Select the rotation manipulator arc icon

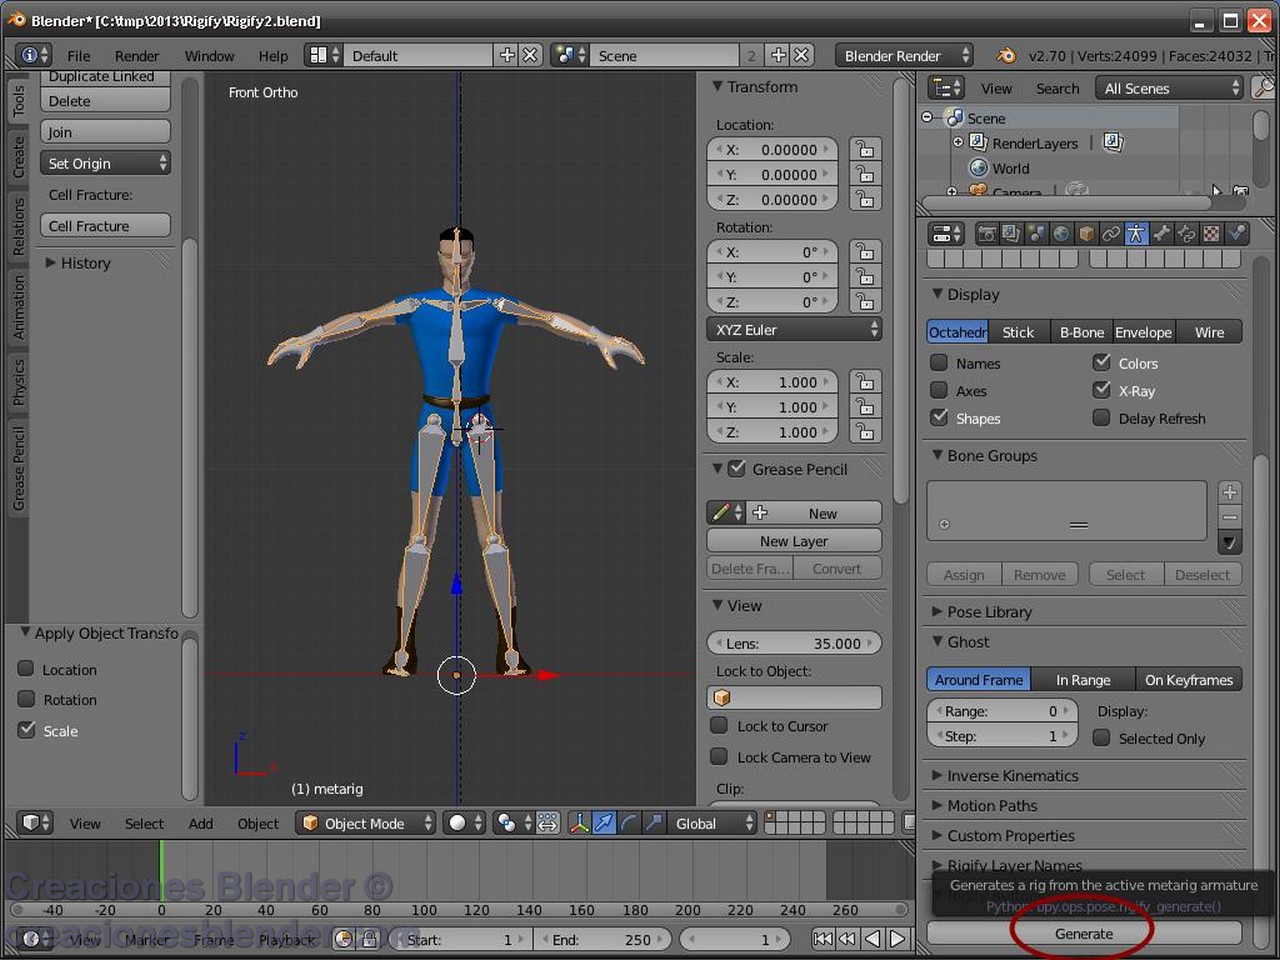pyautogui.click(x=628, y=823)
